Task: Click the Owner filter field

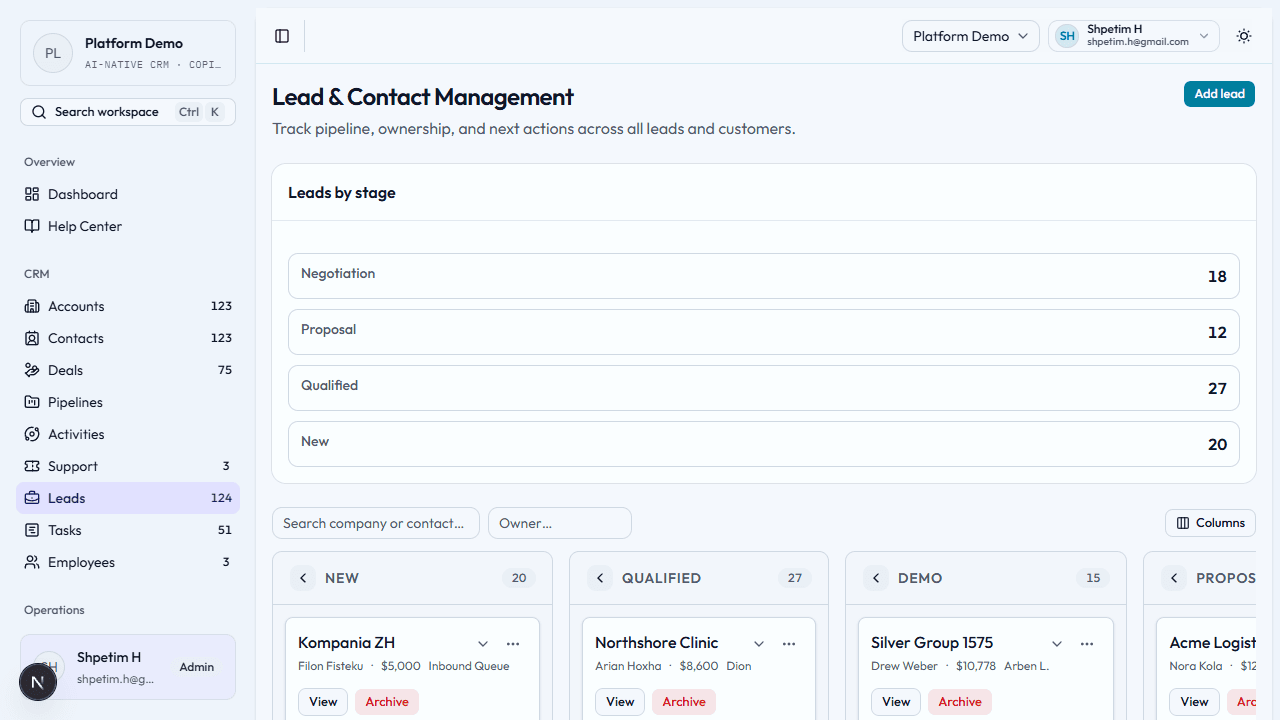Action: click(559, 523)
